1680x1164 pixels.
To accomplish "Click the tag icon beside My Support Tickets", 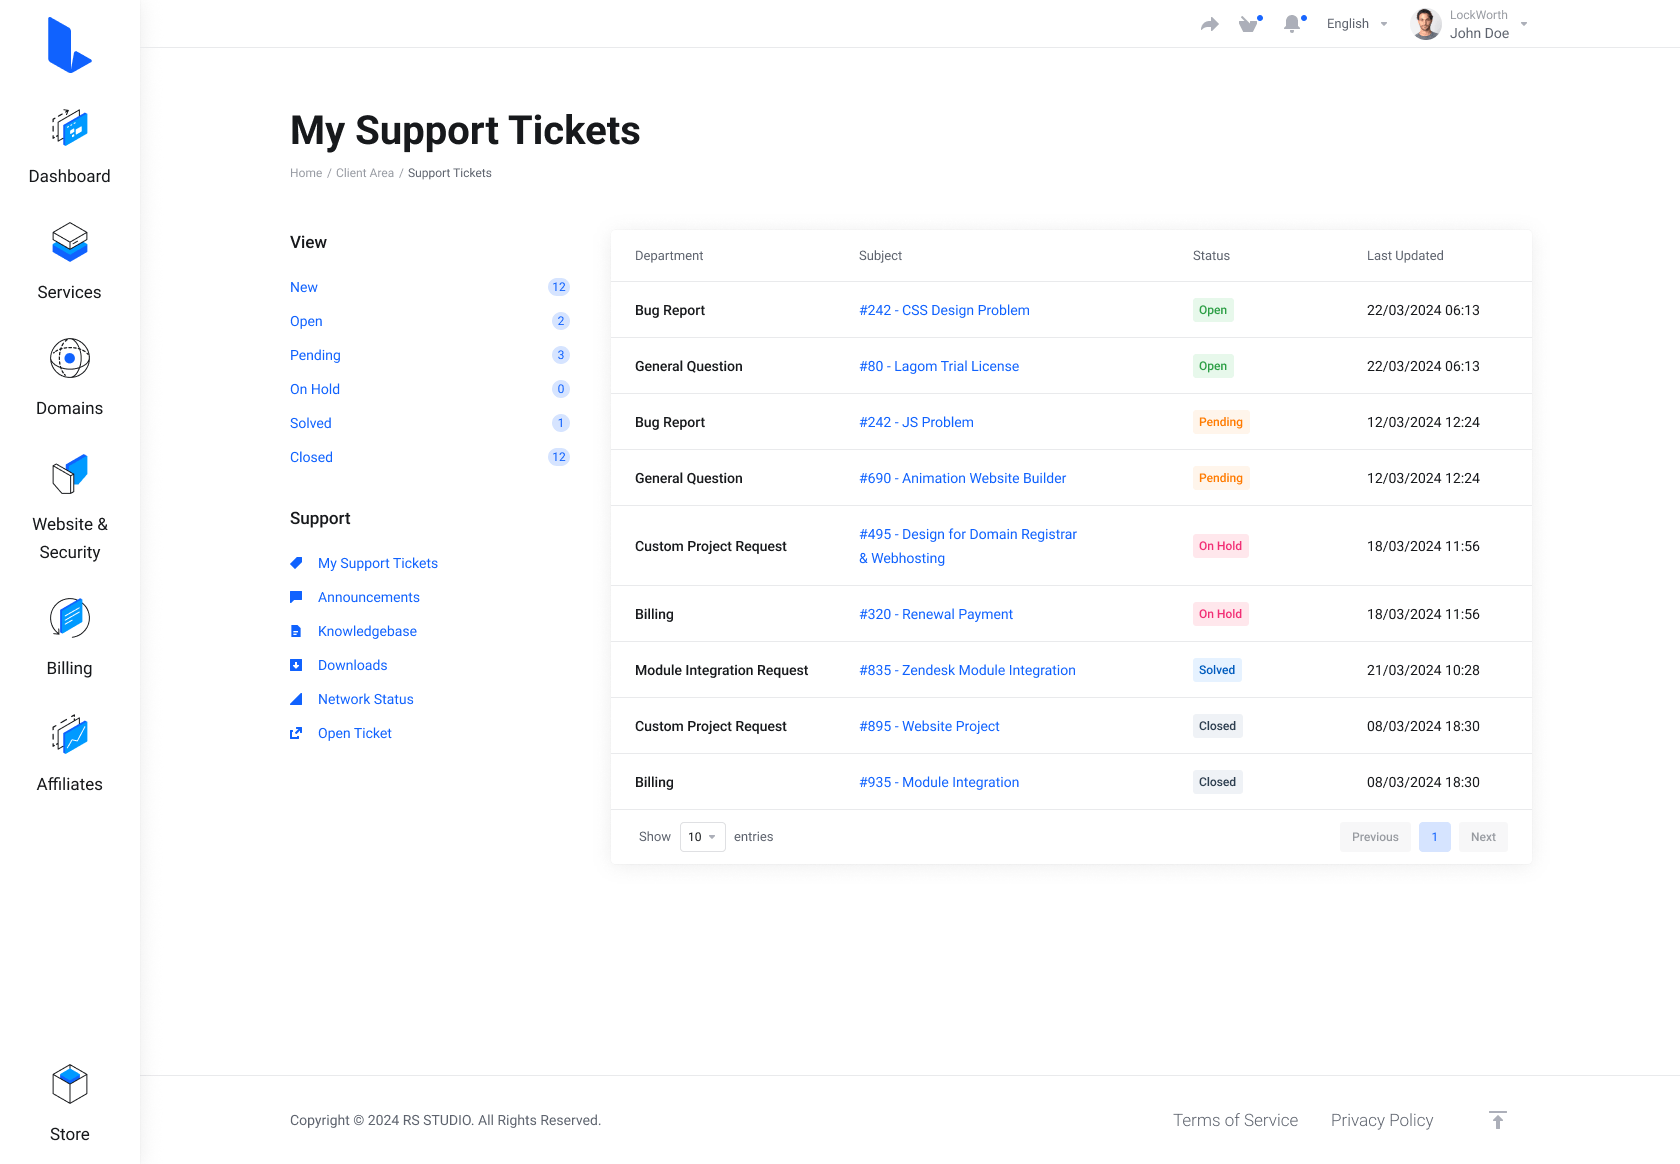I will 296,563.
